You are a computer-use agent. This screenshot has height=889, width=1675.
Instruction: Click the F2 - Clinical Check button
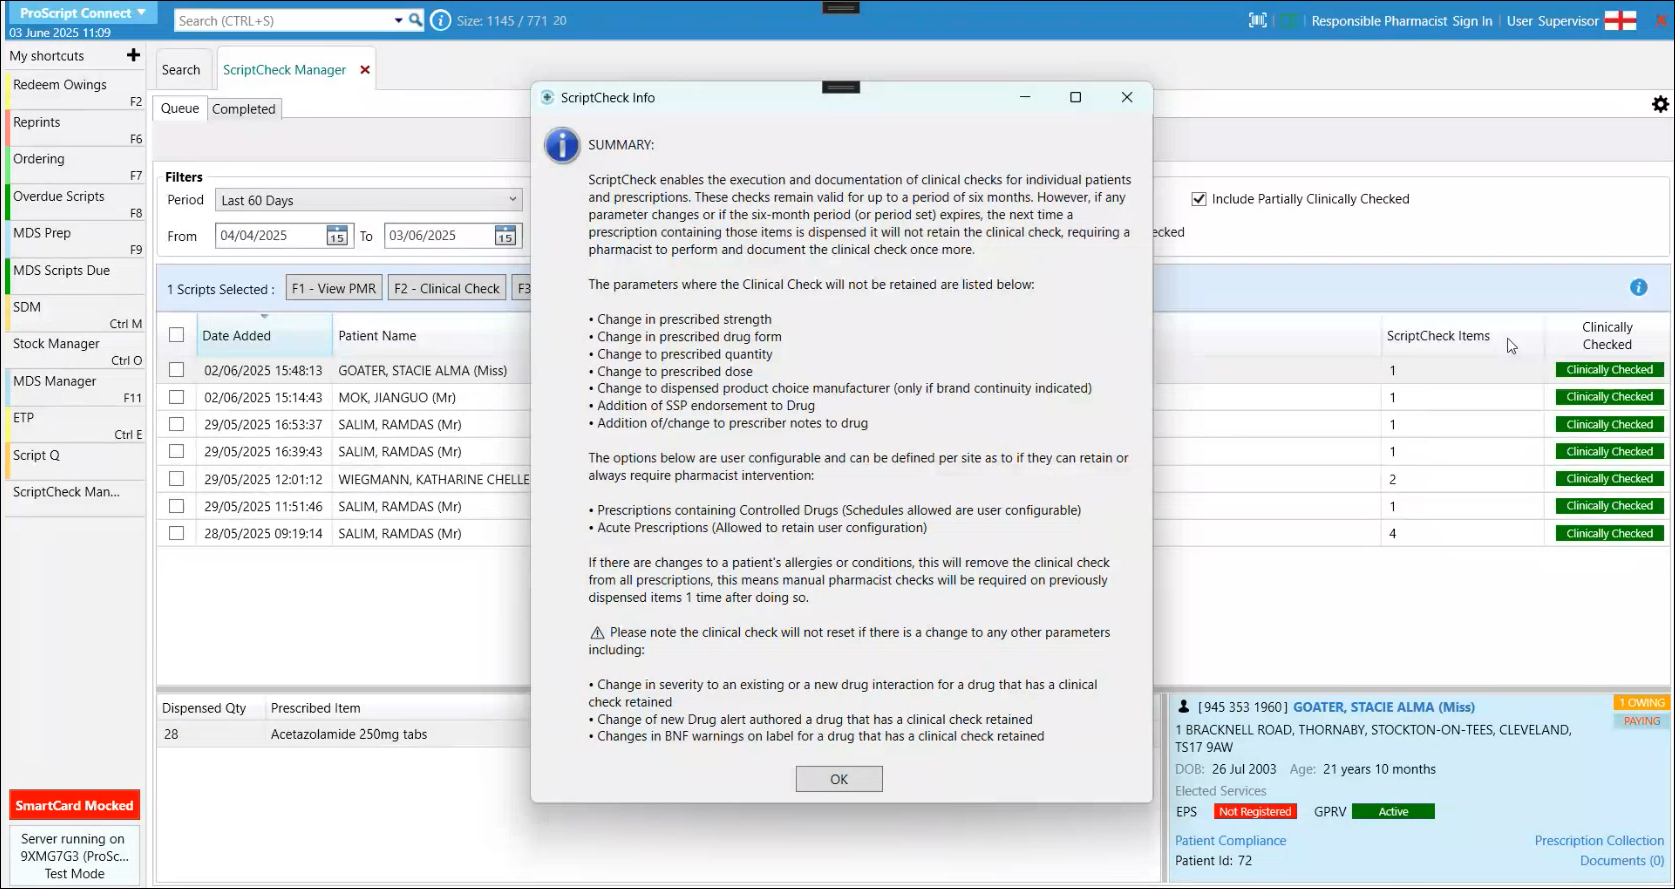[446, 288]
